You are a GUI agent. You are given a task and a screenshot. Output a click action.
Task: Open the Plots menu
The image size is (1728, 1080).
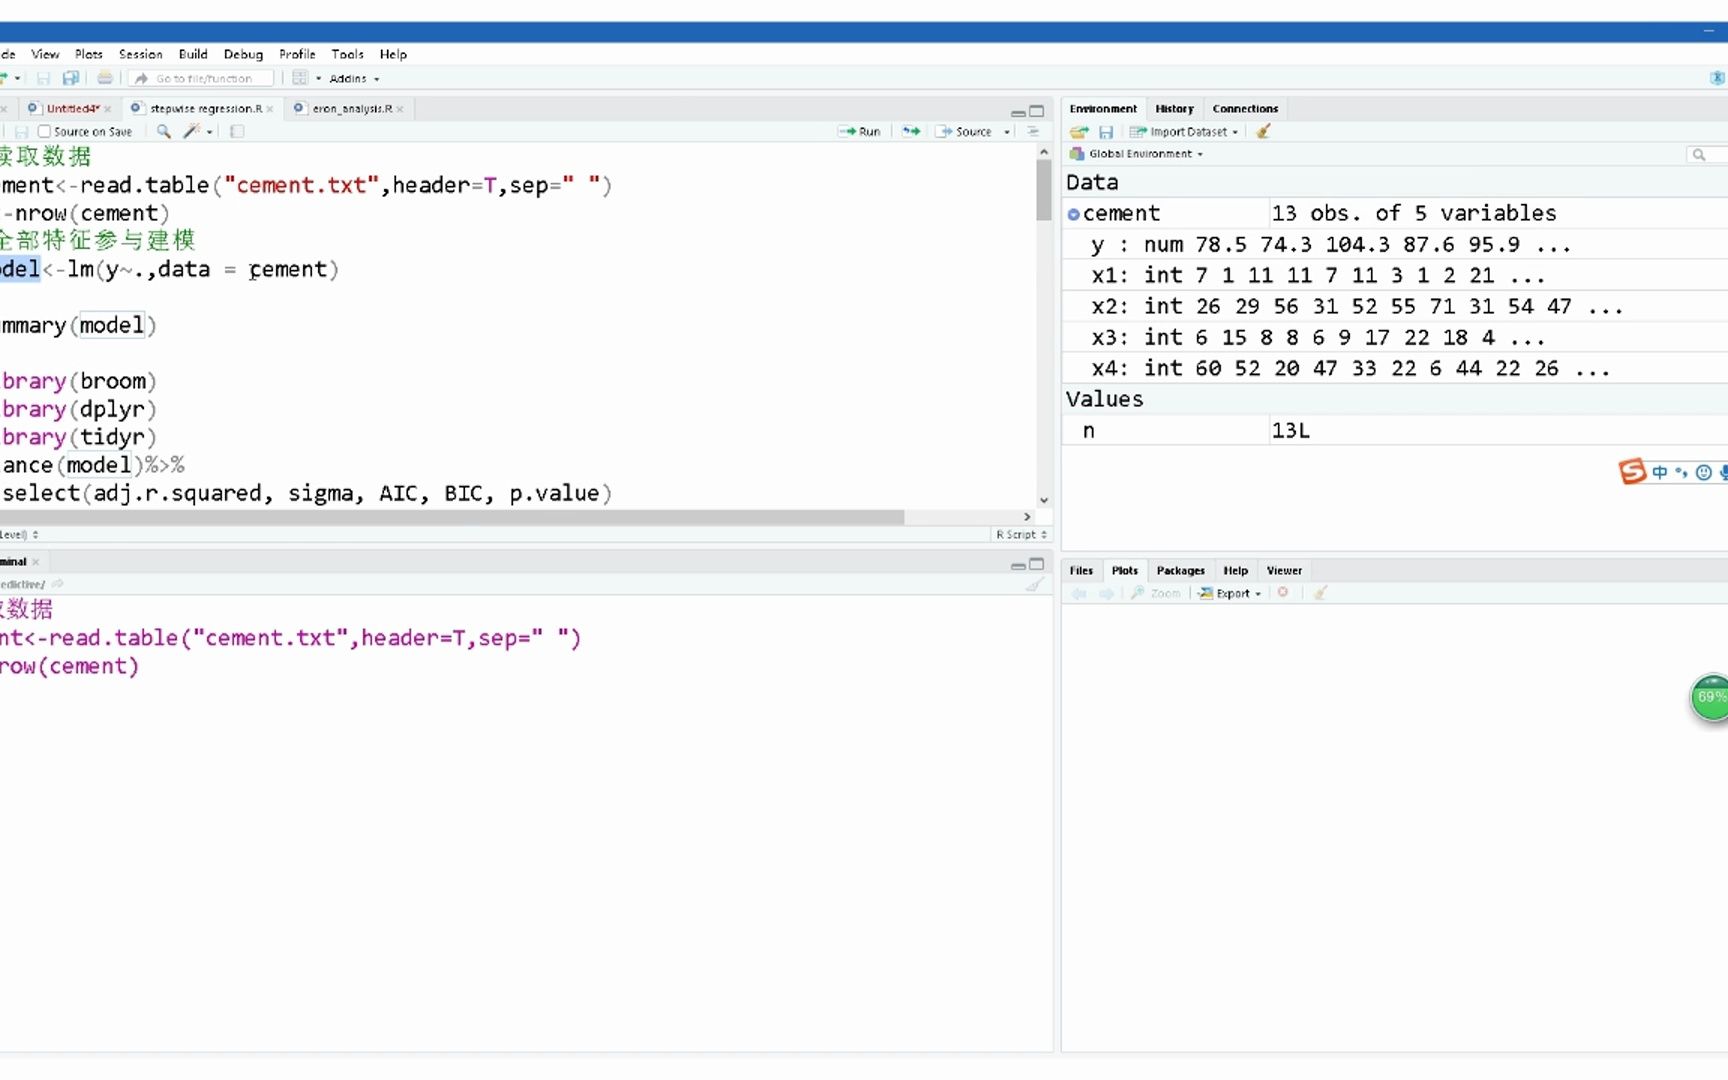point(89,54)
